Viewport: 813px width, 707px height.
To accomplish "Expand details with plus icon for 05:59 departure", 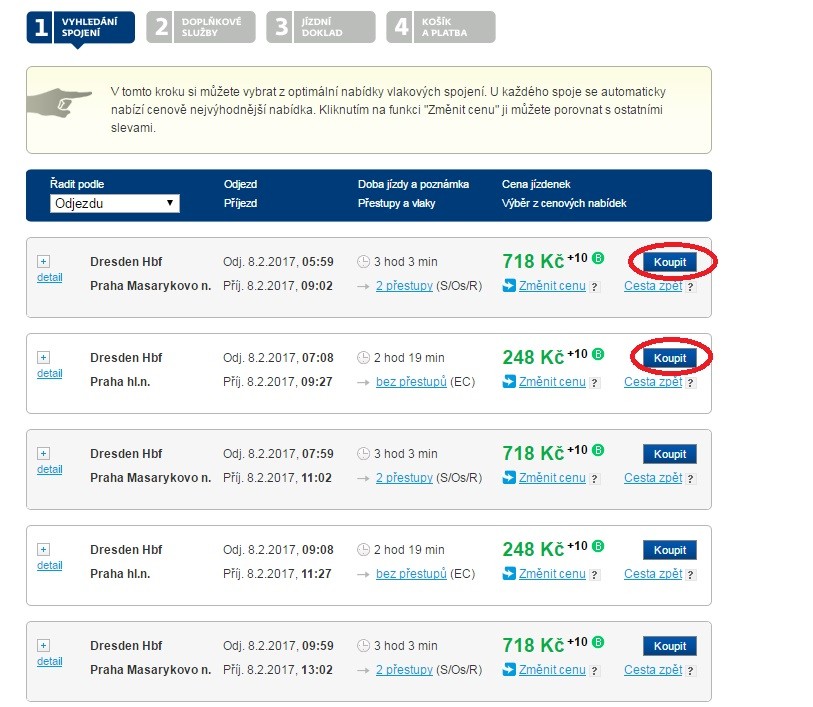I will [x=43, y=261].
